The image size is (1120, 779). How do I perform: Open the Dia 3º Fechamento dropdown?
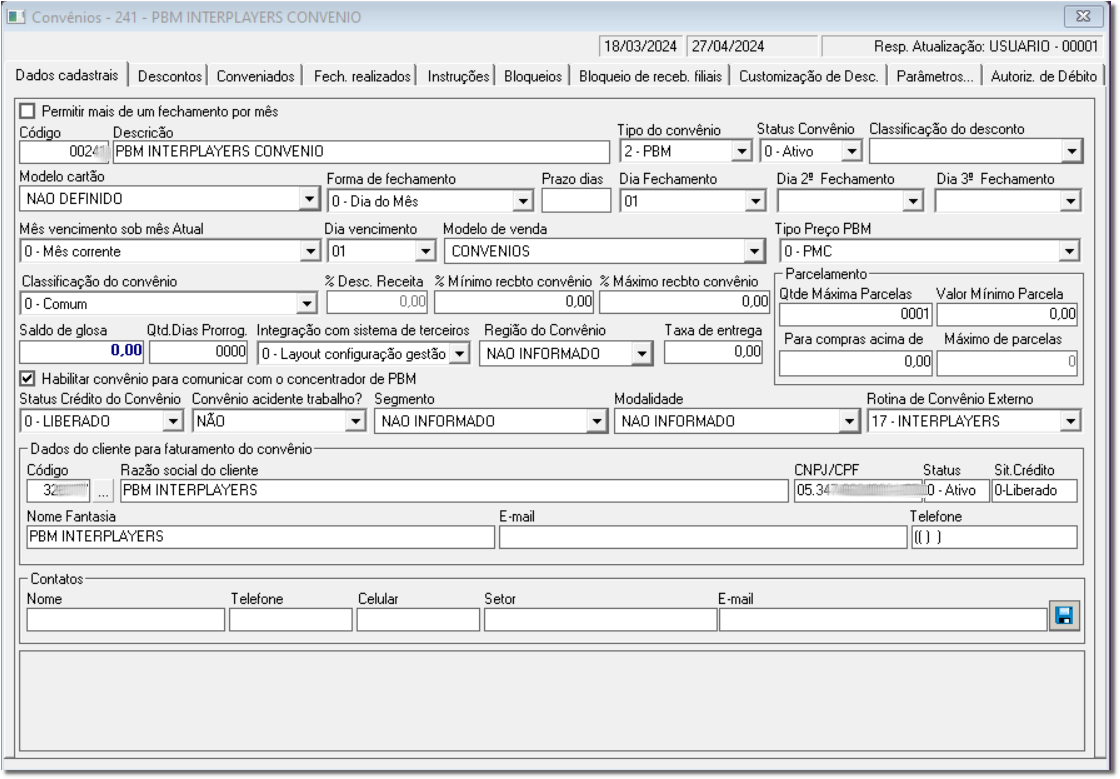(x=1070, y=201)
